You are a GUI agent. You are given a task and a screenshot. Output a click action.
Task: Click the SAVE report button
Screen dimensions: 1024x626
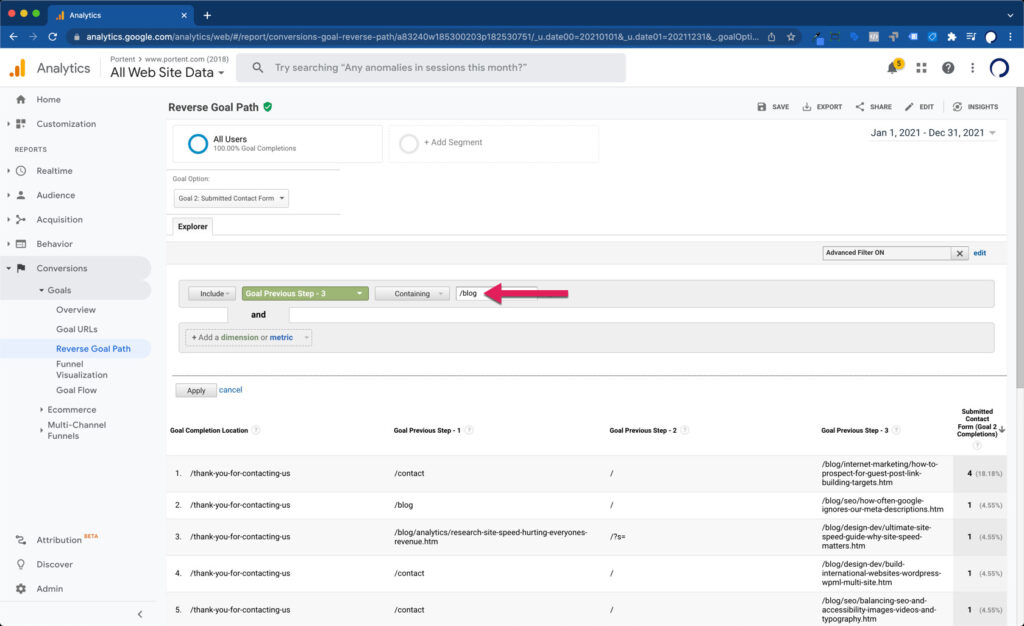pyautogui.click(x=773, y=106)
